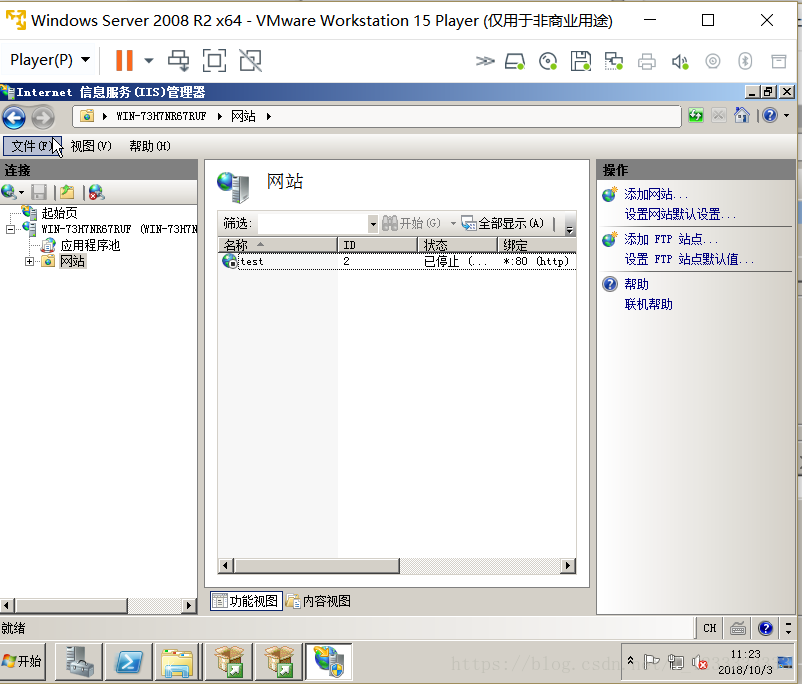Show more VMware devices chevron
Image resolution: width=802 pixels, height=684 pixels.
tap(485, 61)
